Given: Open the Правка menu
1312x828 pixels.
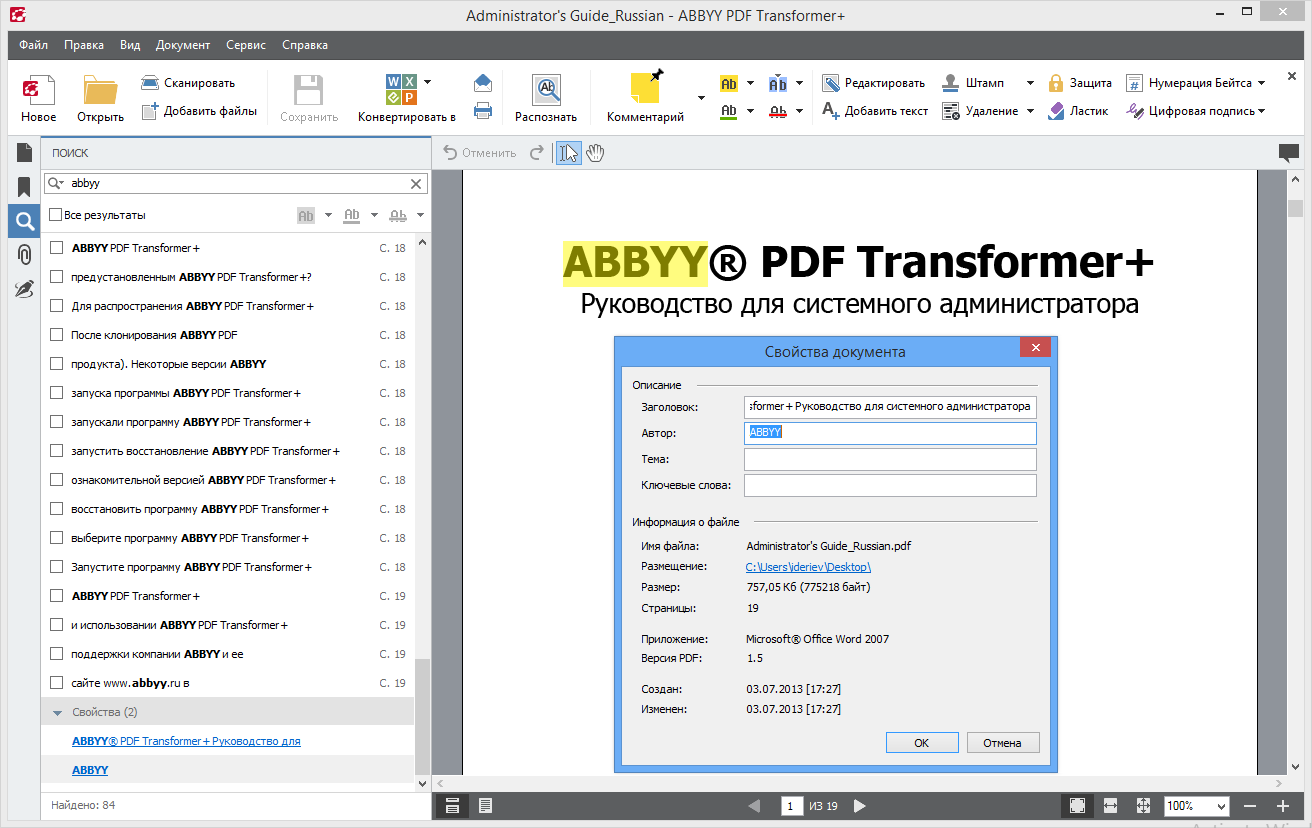Looking at the screenshot, I should (84, 45).
